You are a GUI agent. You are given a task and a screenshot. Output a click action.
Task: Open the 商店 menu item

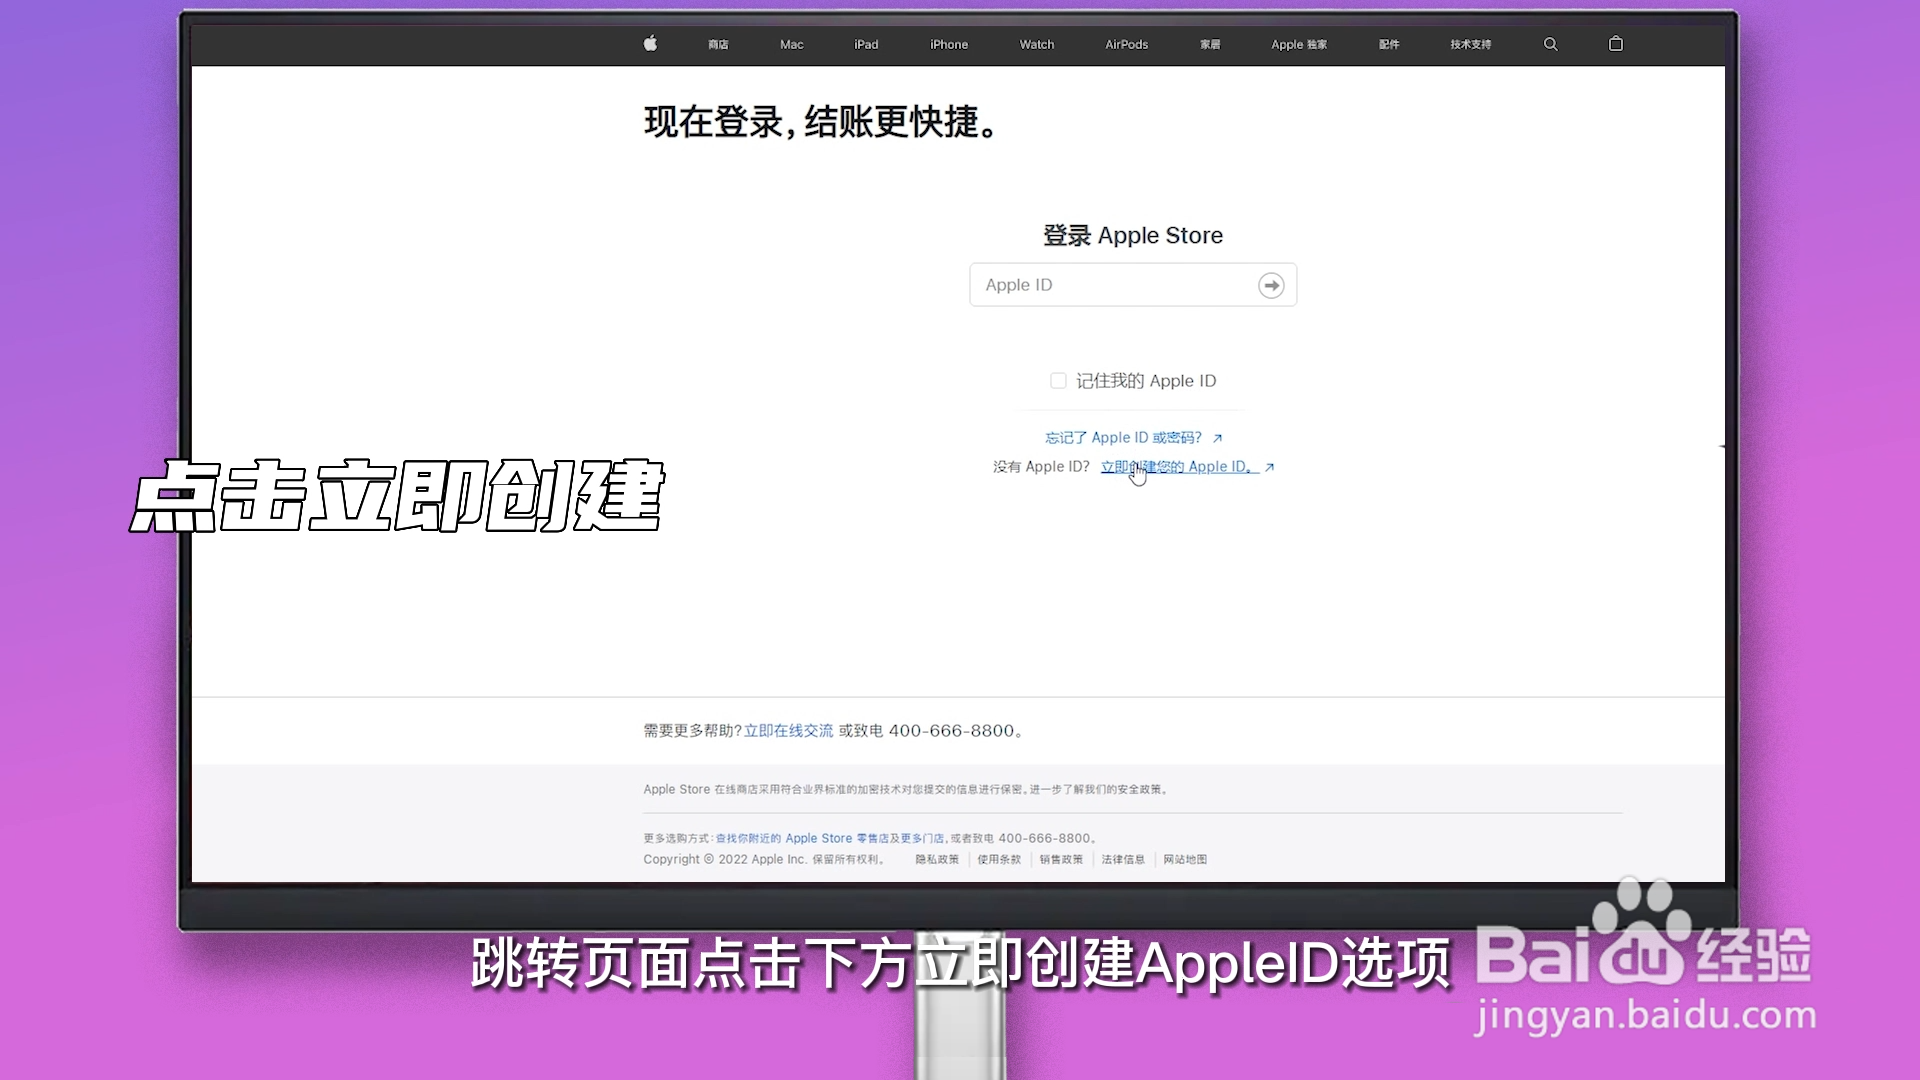(718, 45)
